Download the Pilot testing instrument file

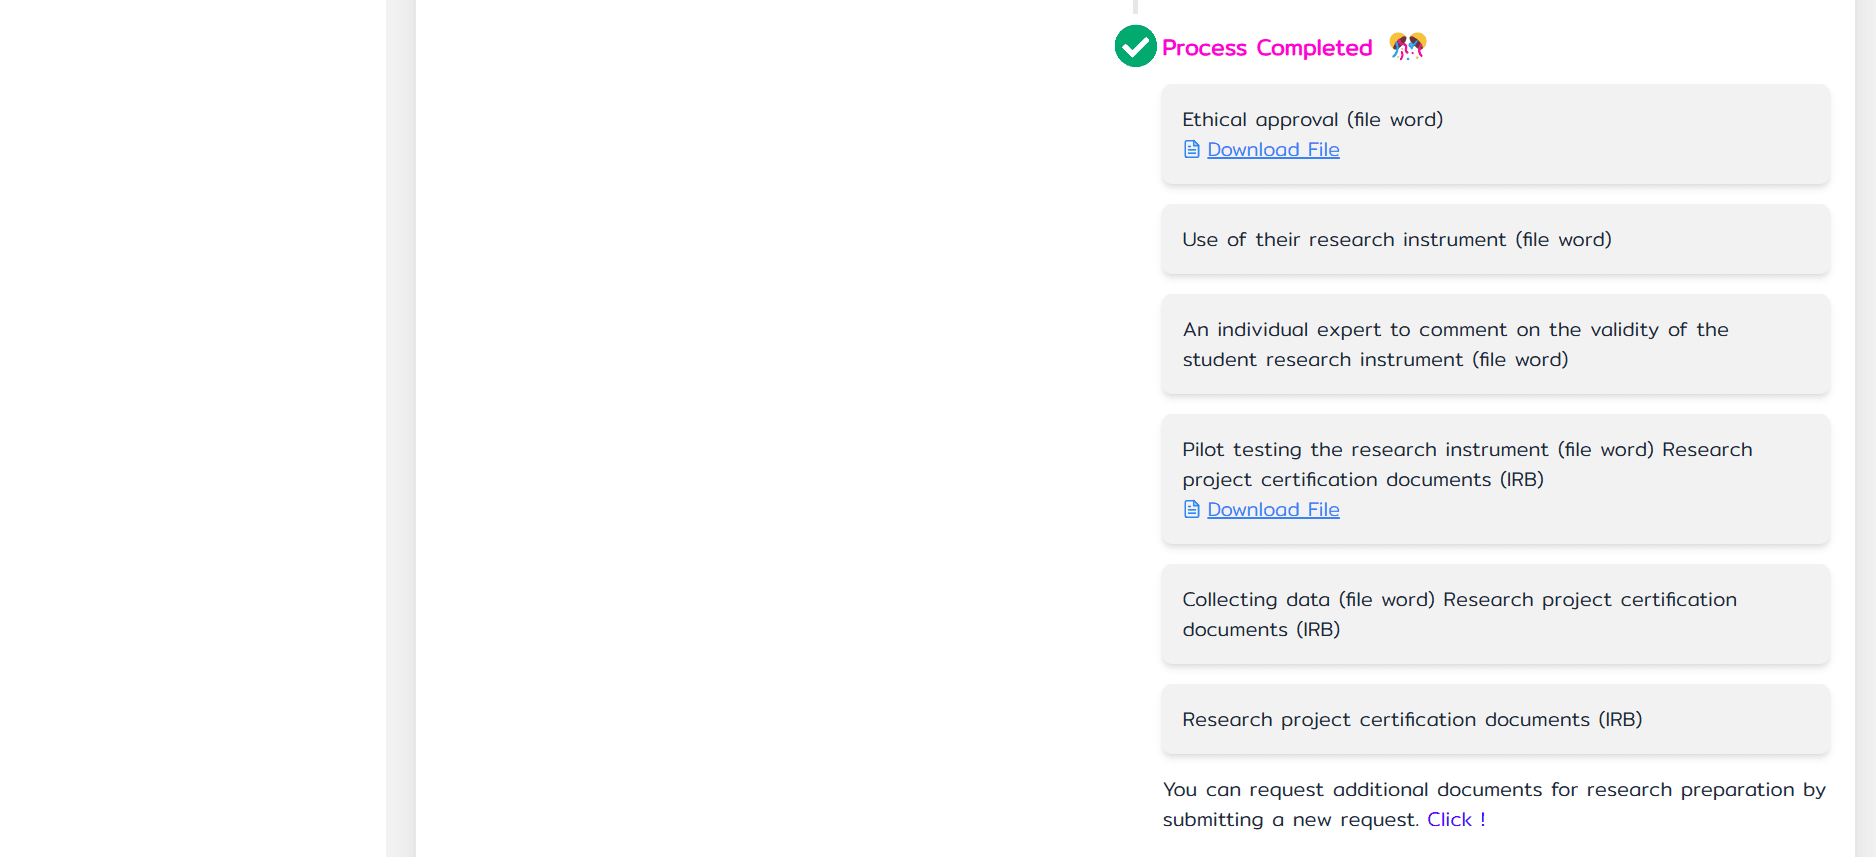pyautogui.click(x=1273, y=509)
